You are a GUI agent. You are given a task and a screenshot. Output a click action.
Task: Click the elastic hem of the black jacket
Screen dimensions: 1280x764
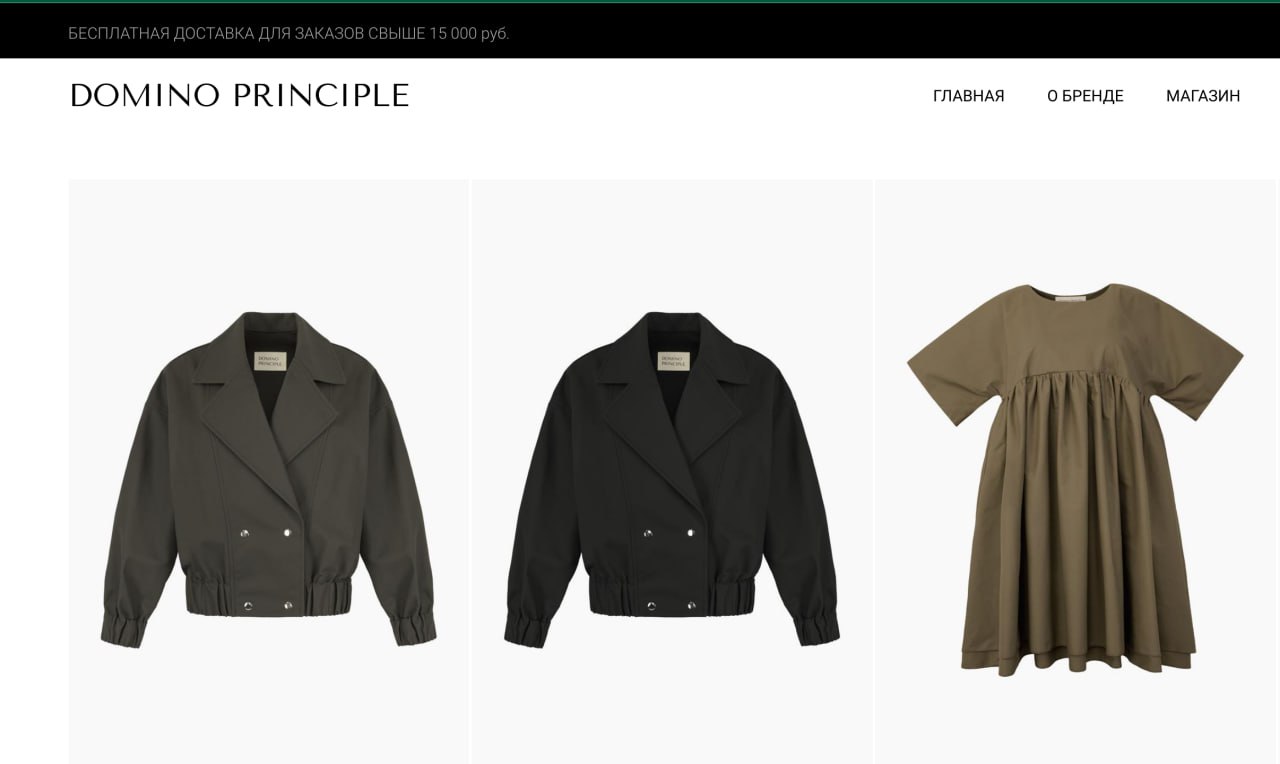point(670,597)
